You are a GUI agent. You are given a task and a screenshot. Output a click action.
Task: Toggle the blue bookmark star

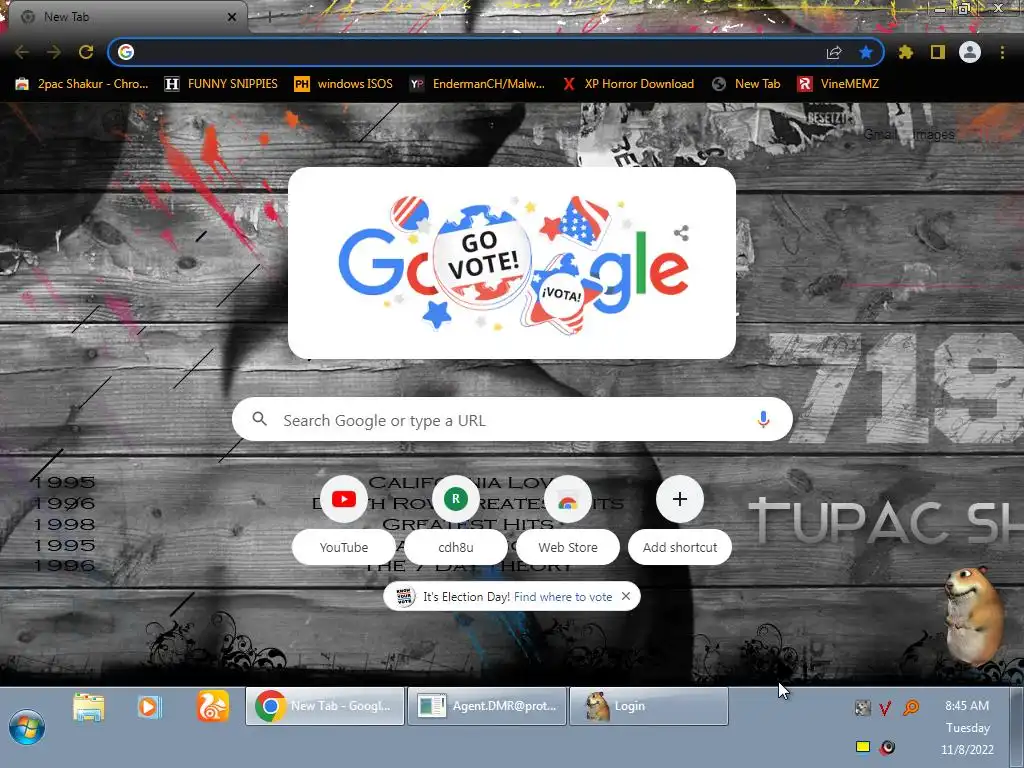click(x=866, y=52)
